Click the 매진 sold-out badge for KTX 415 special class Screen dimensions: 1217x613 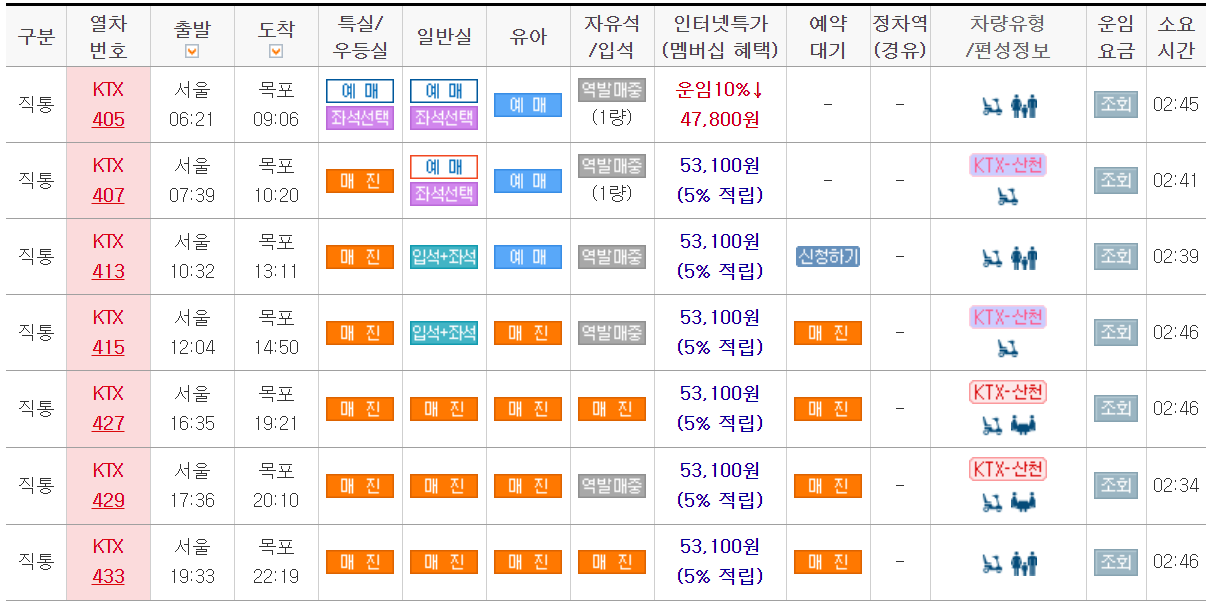(x=359, y=332)
